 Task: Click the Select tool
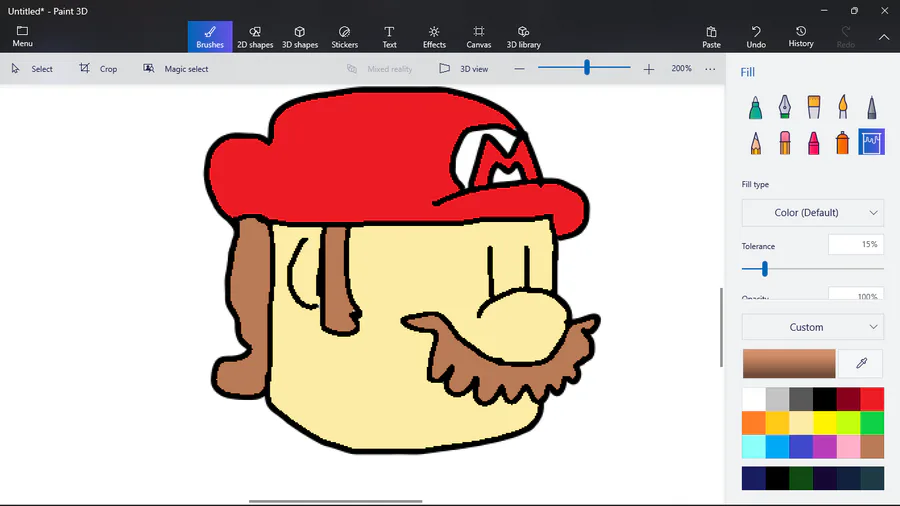click(32, 69)
